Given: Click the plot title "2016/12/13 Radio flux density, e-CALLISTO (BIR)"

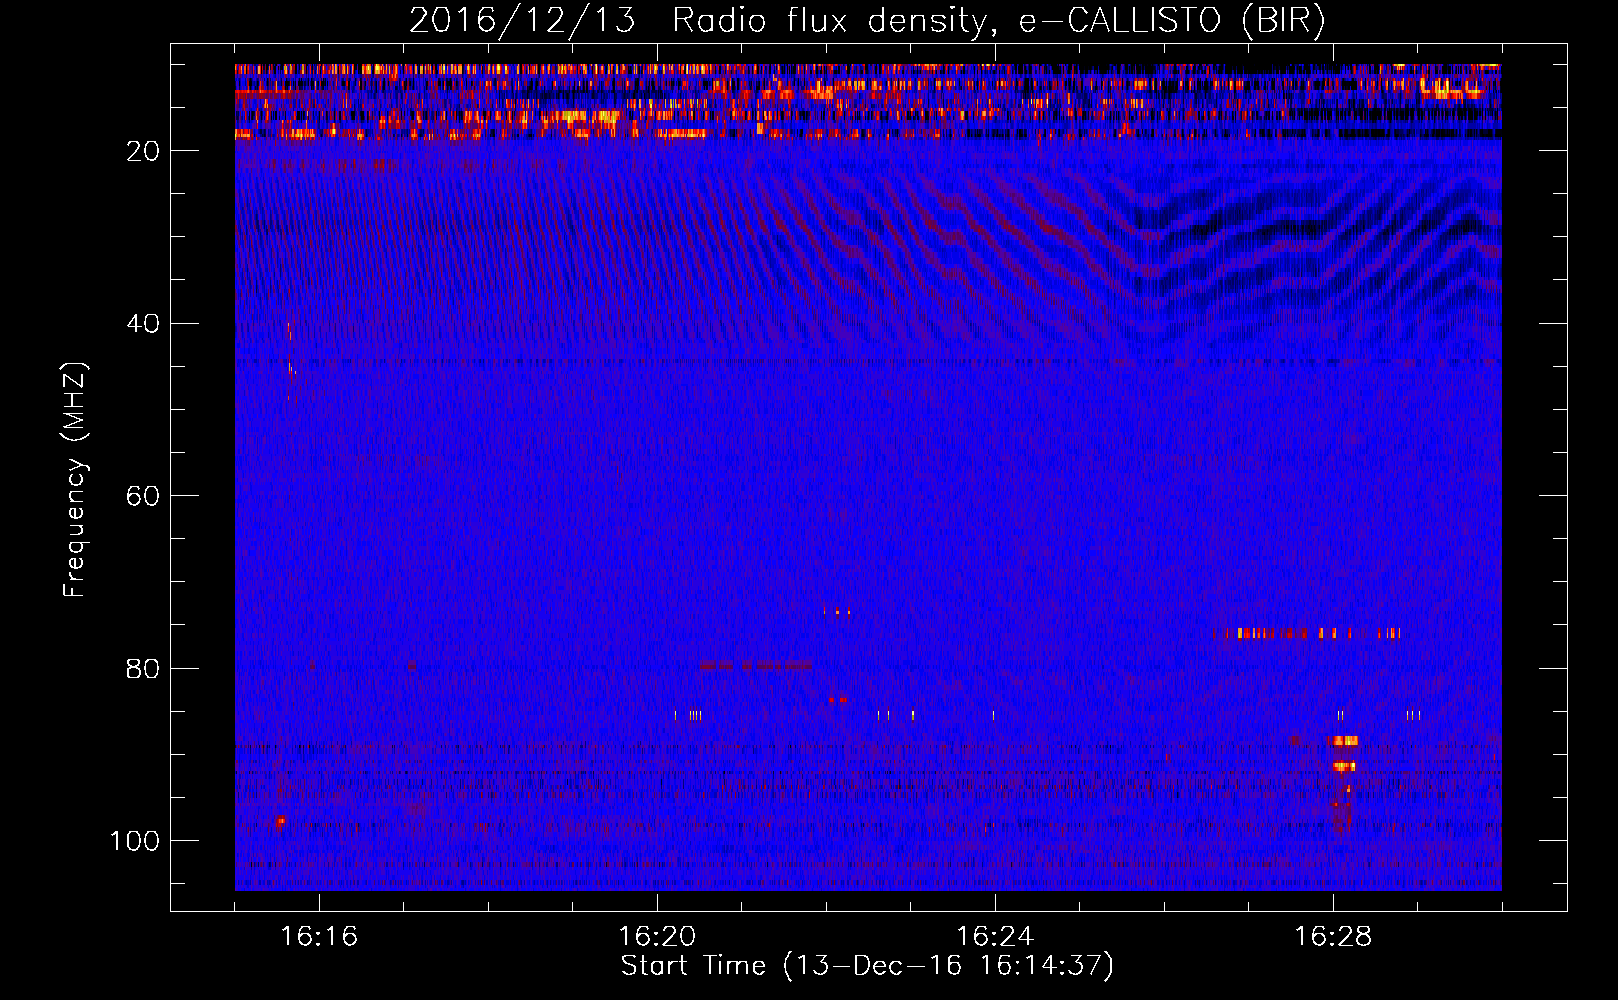Looking at the screenshot, I should point(867,20).
